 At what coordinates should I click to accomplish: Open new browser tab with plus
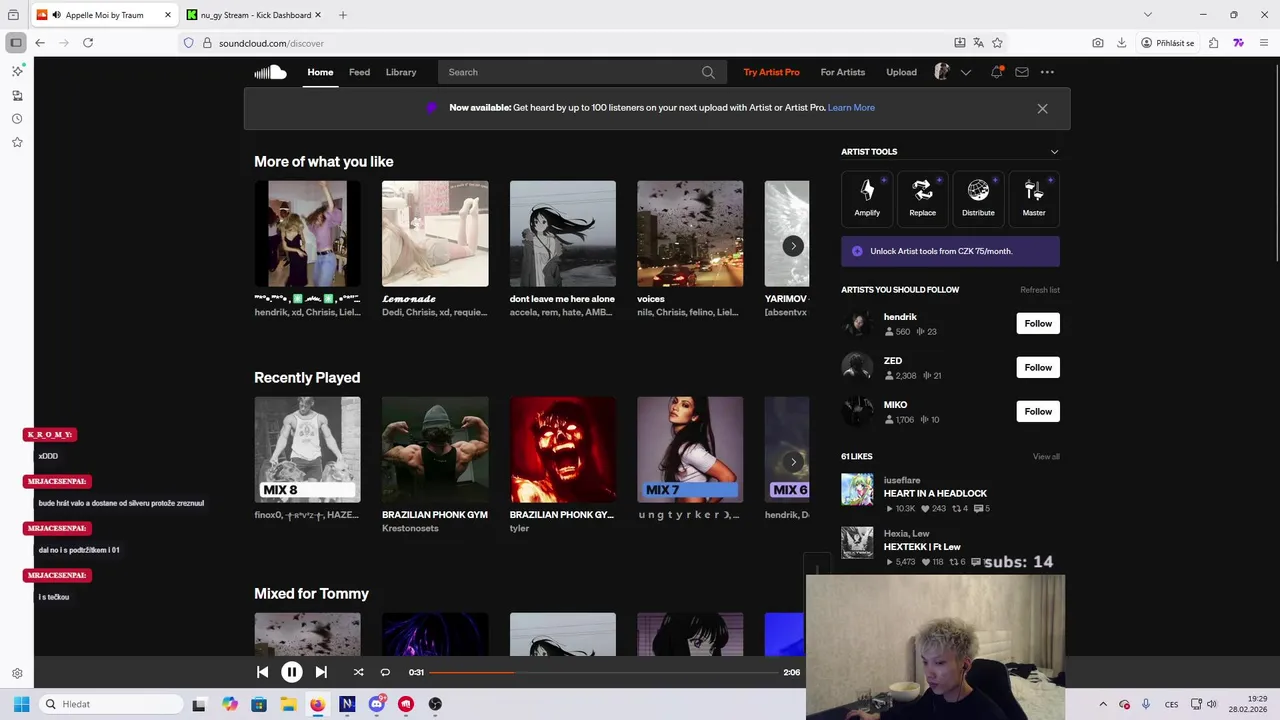343,15
